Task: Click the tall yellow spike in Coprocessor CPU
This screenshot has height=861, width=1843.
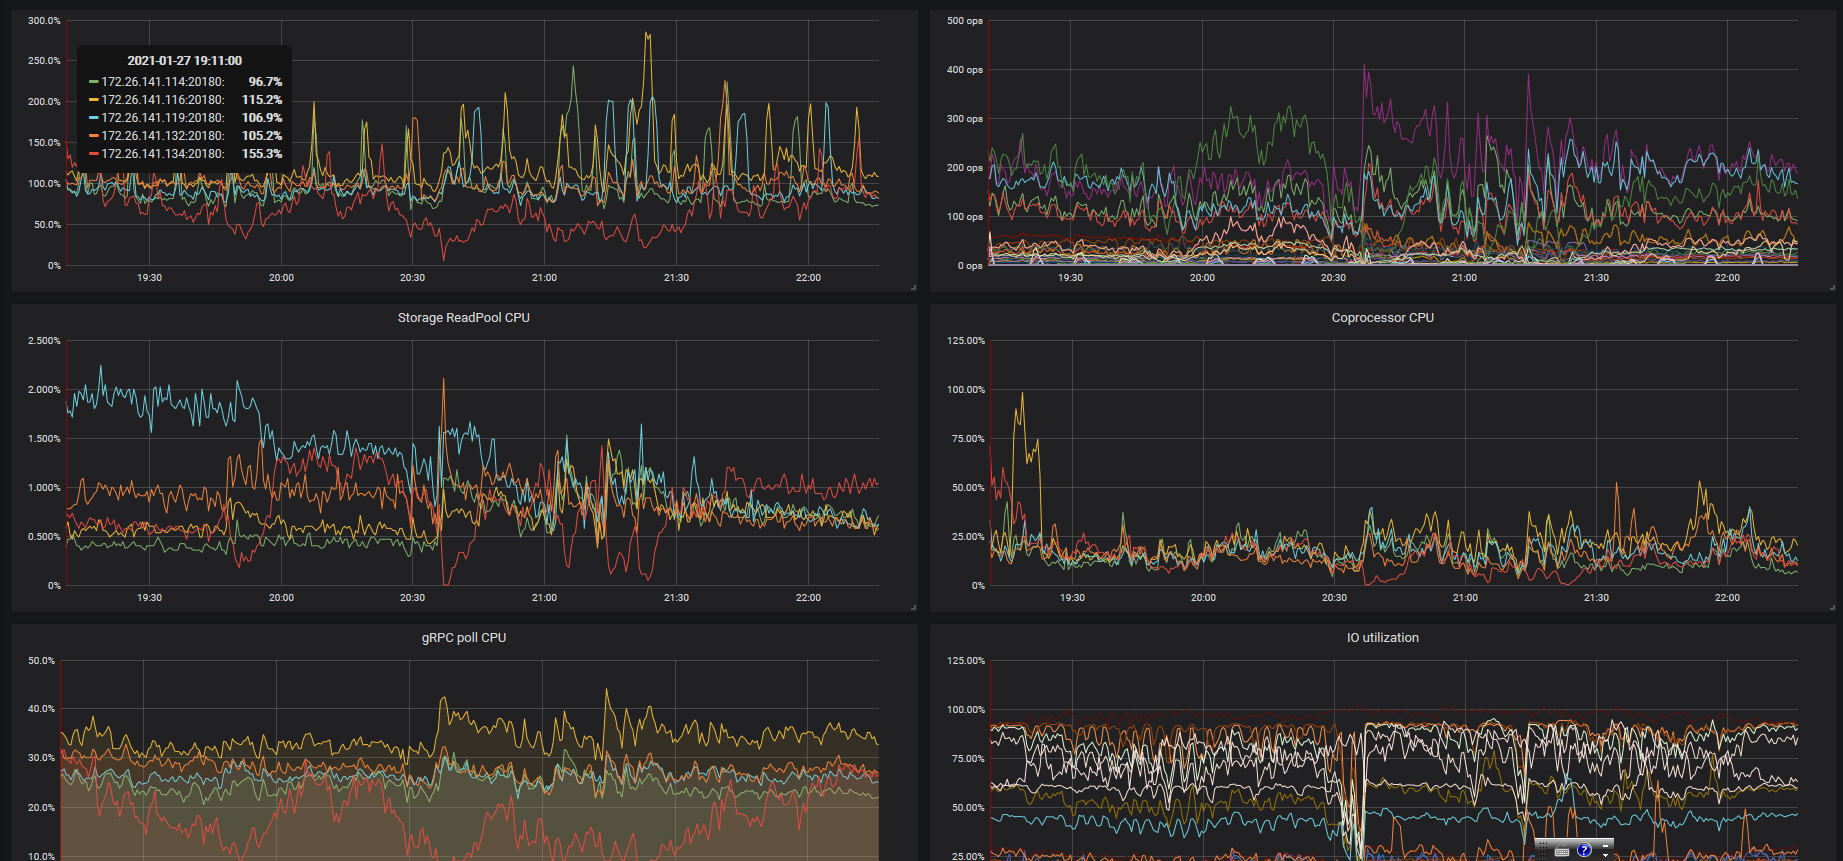Action: click(x=1021, y=395)
